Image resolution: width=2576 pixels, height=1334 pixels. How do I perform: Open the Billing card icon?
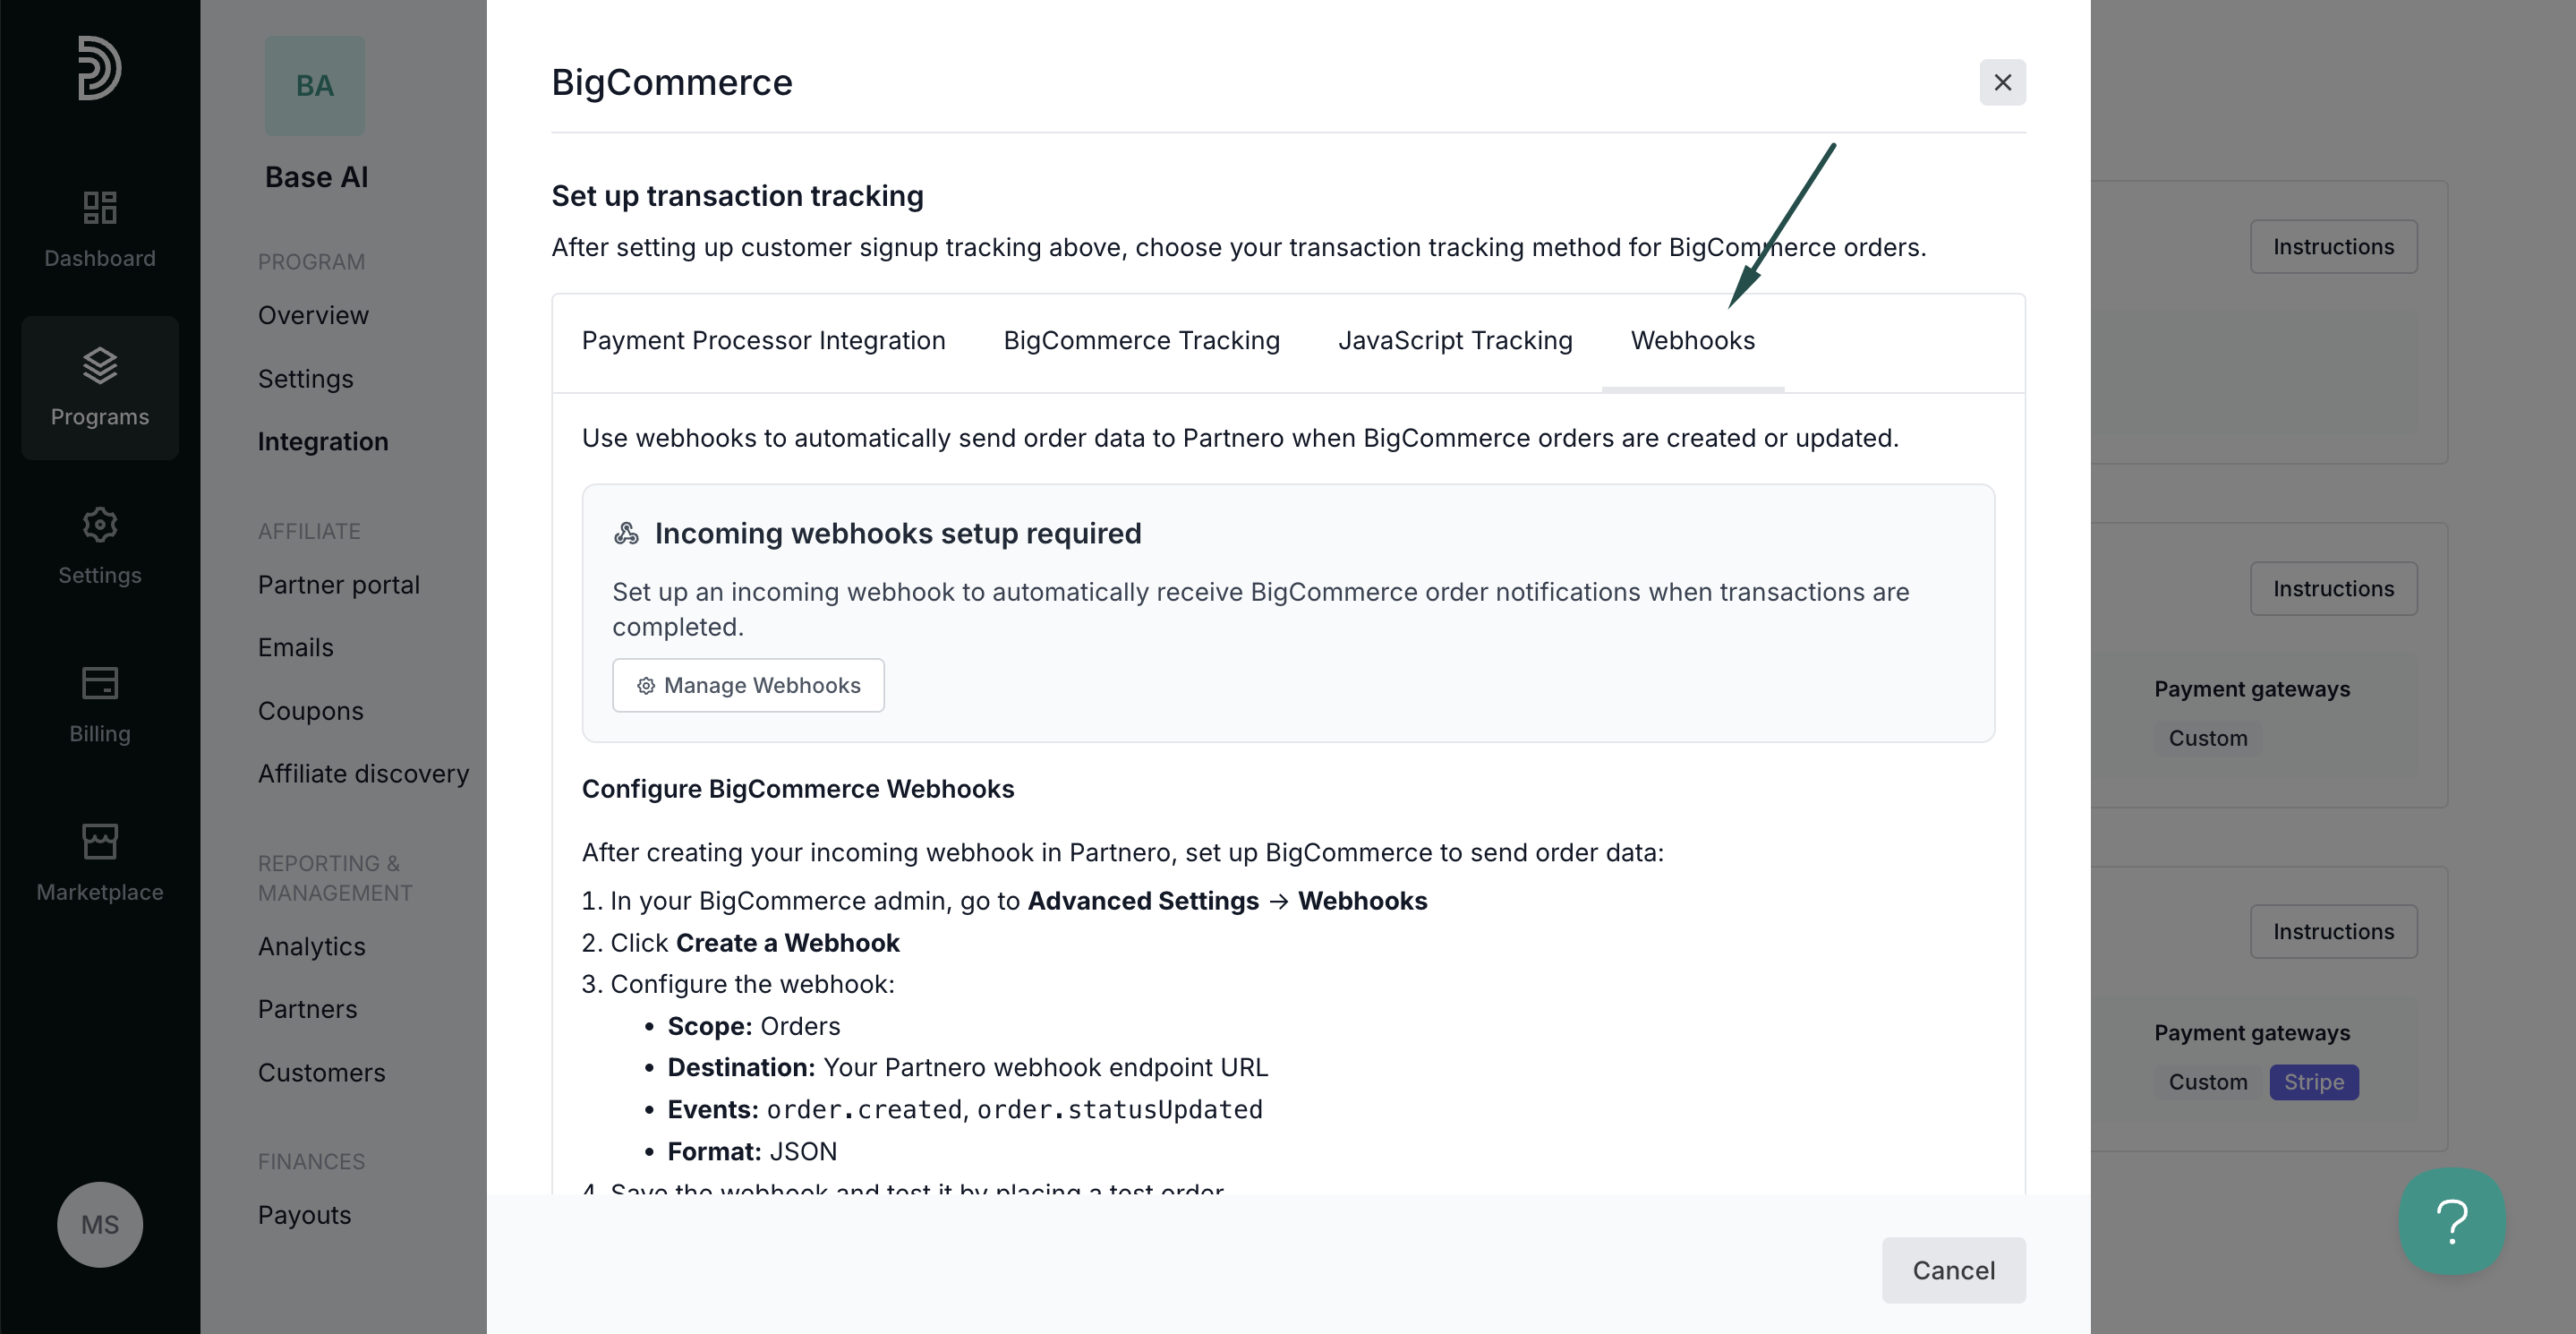[100, 683]
